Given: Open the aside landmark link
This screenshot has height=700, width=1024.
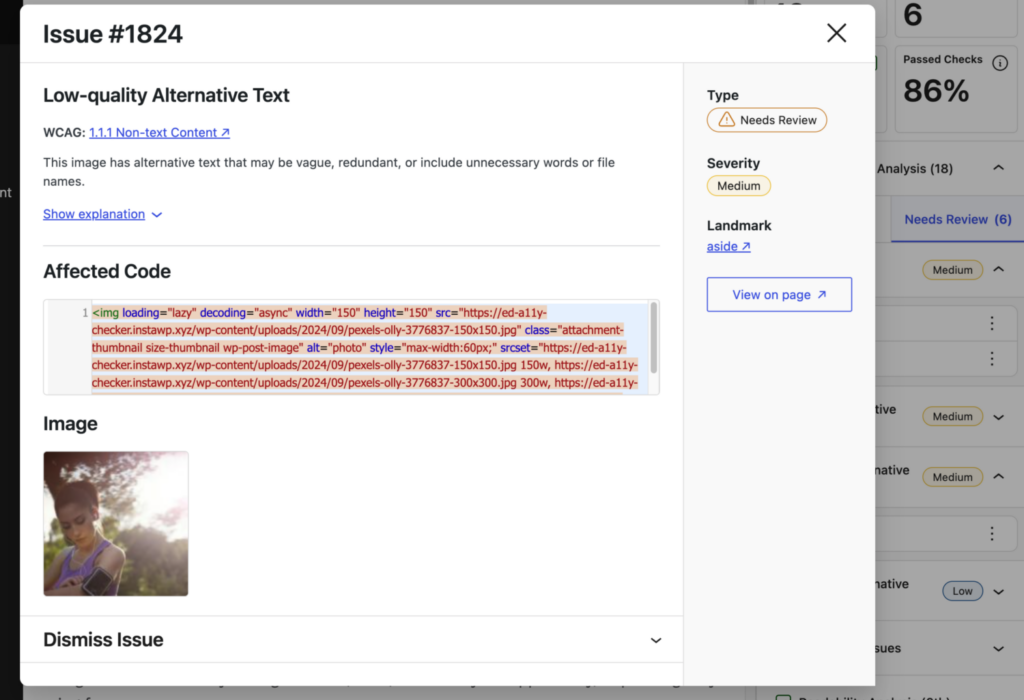Looking at the screenshot, I should (x=725, y=246).
